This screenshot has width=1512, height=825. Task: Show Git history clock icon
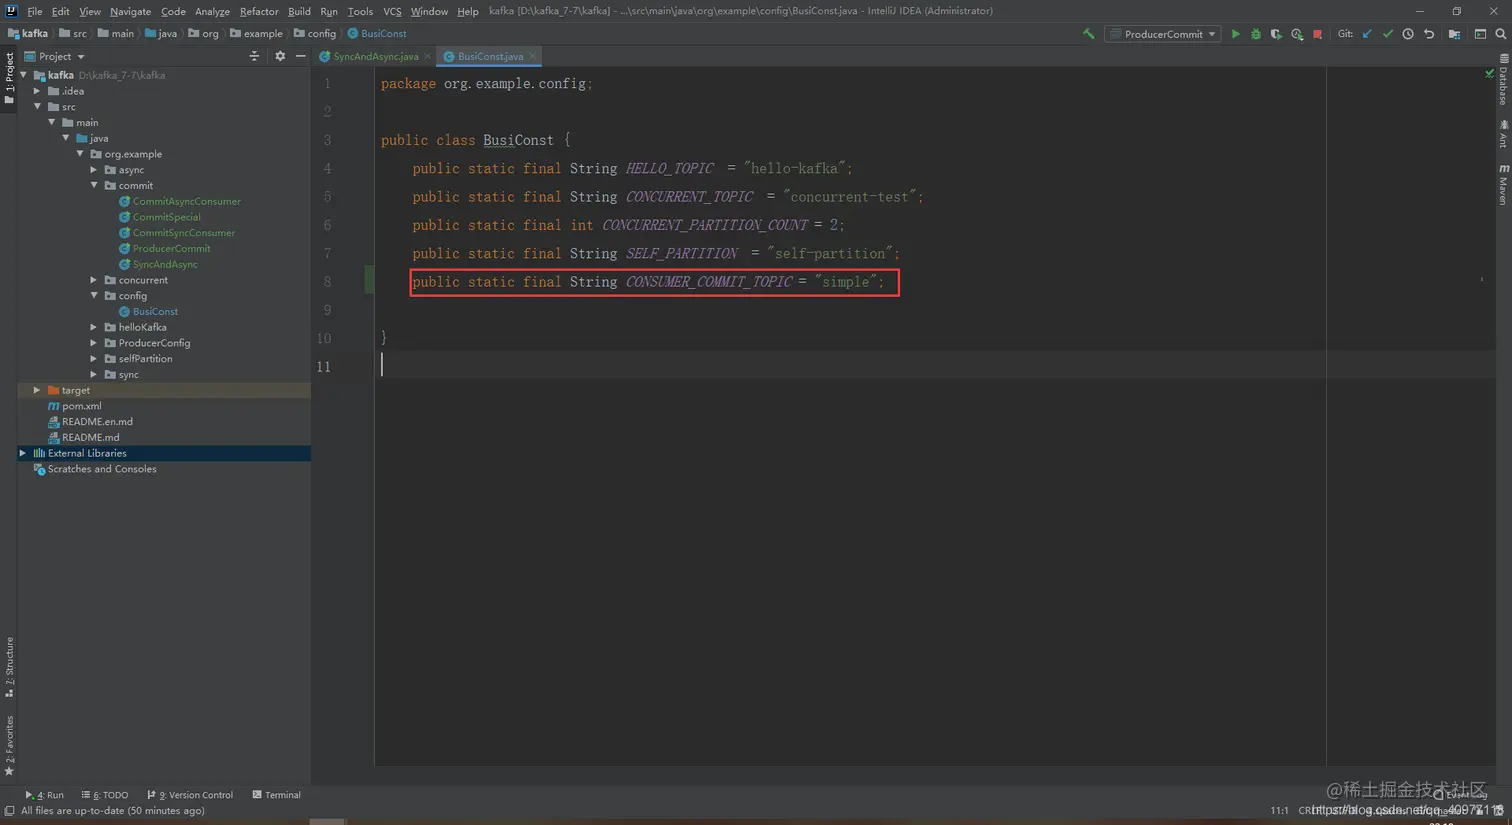[1408, 34]
